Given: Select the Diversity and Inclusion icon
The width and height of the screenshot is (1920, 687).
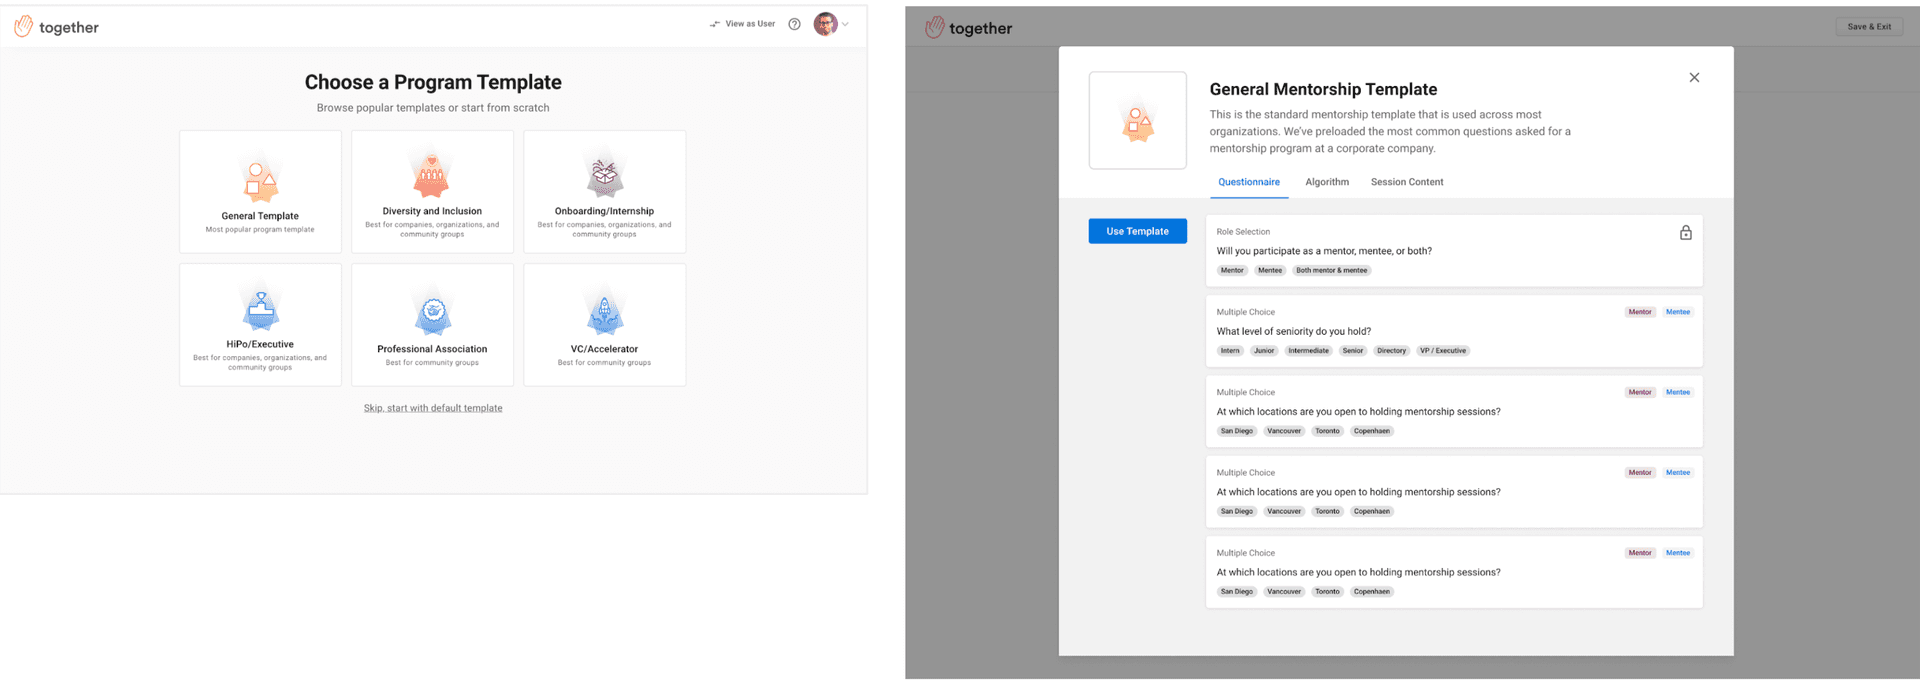Looking at the screenshot, I should coord(432,174).
